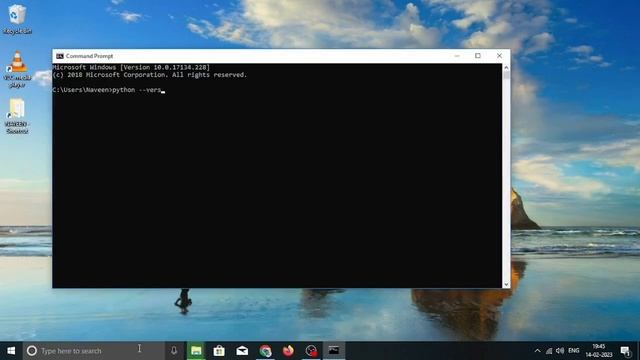The image size is (640, 360).
Task: Click the python --vers command line
Action: point(108,90)
